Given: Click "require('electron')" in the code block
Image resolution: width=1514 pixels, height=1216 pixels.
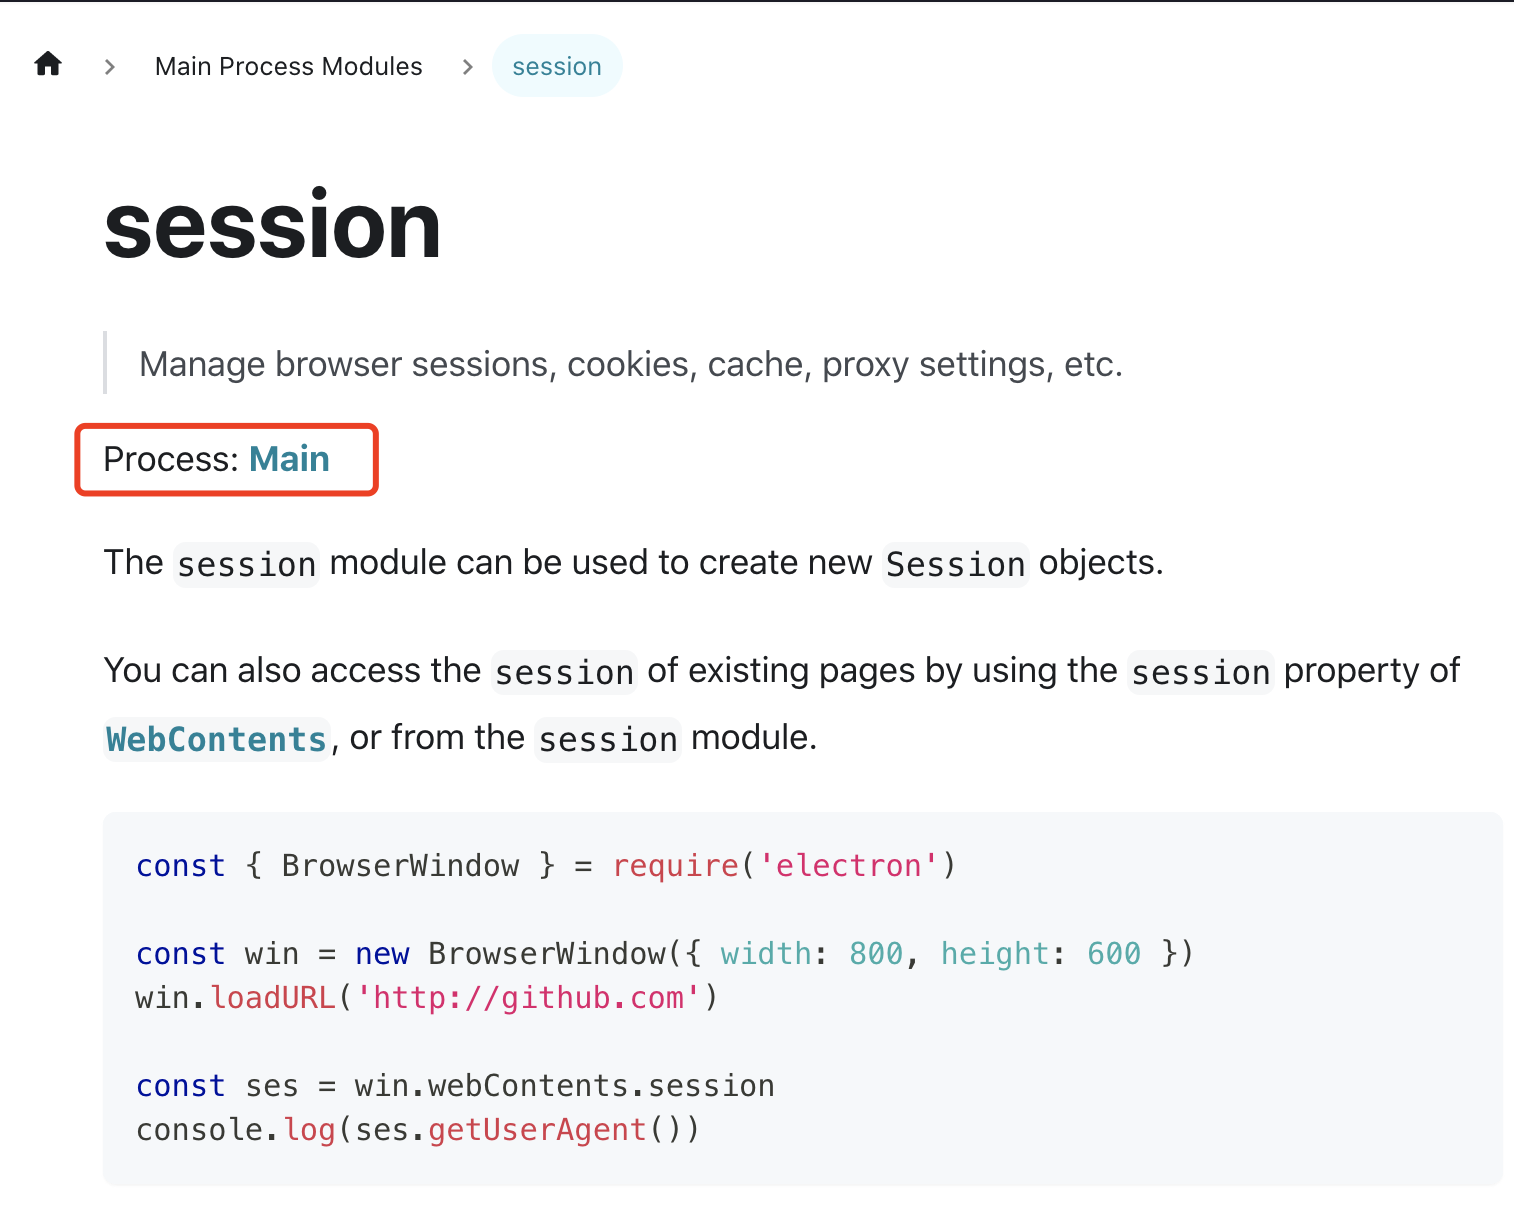Looking at the screenshot, I should point(780,865).
